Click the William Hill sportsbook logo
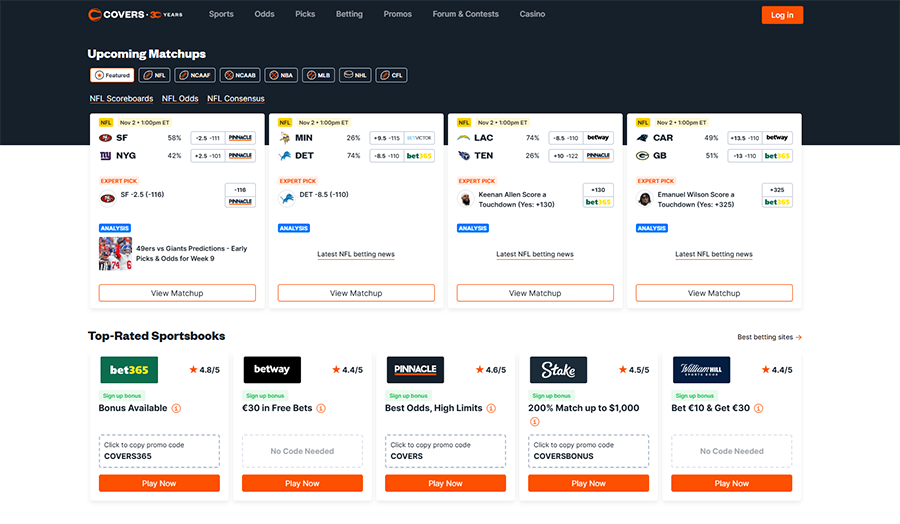This screenshot has height=524, width=900. coord(701,370)
